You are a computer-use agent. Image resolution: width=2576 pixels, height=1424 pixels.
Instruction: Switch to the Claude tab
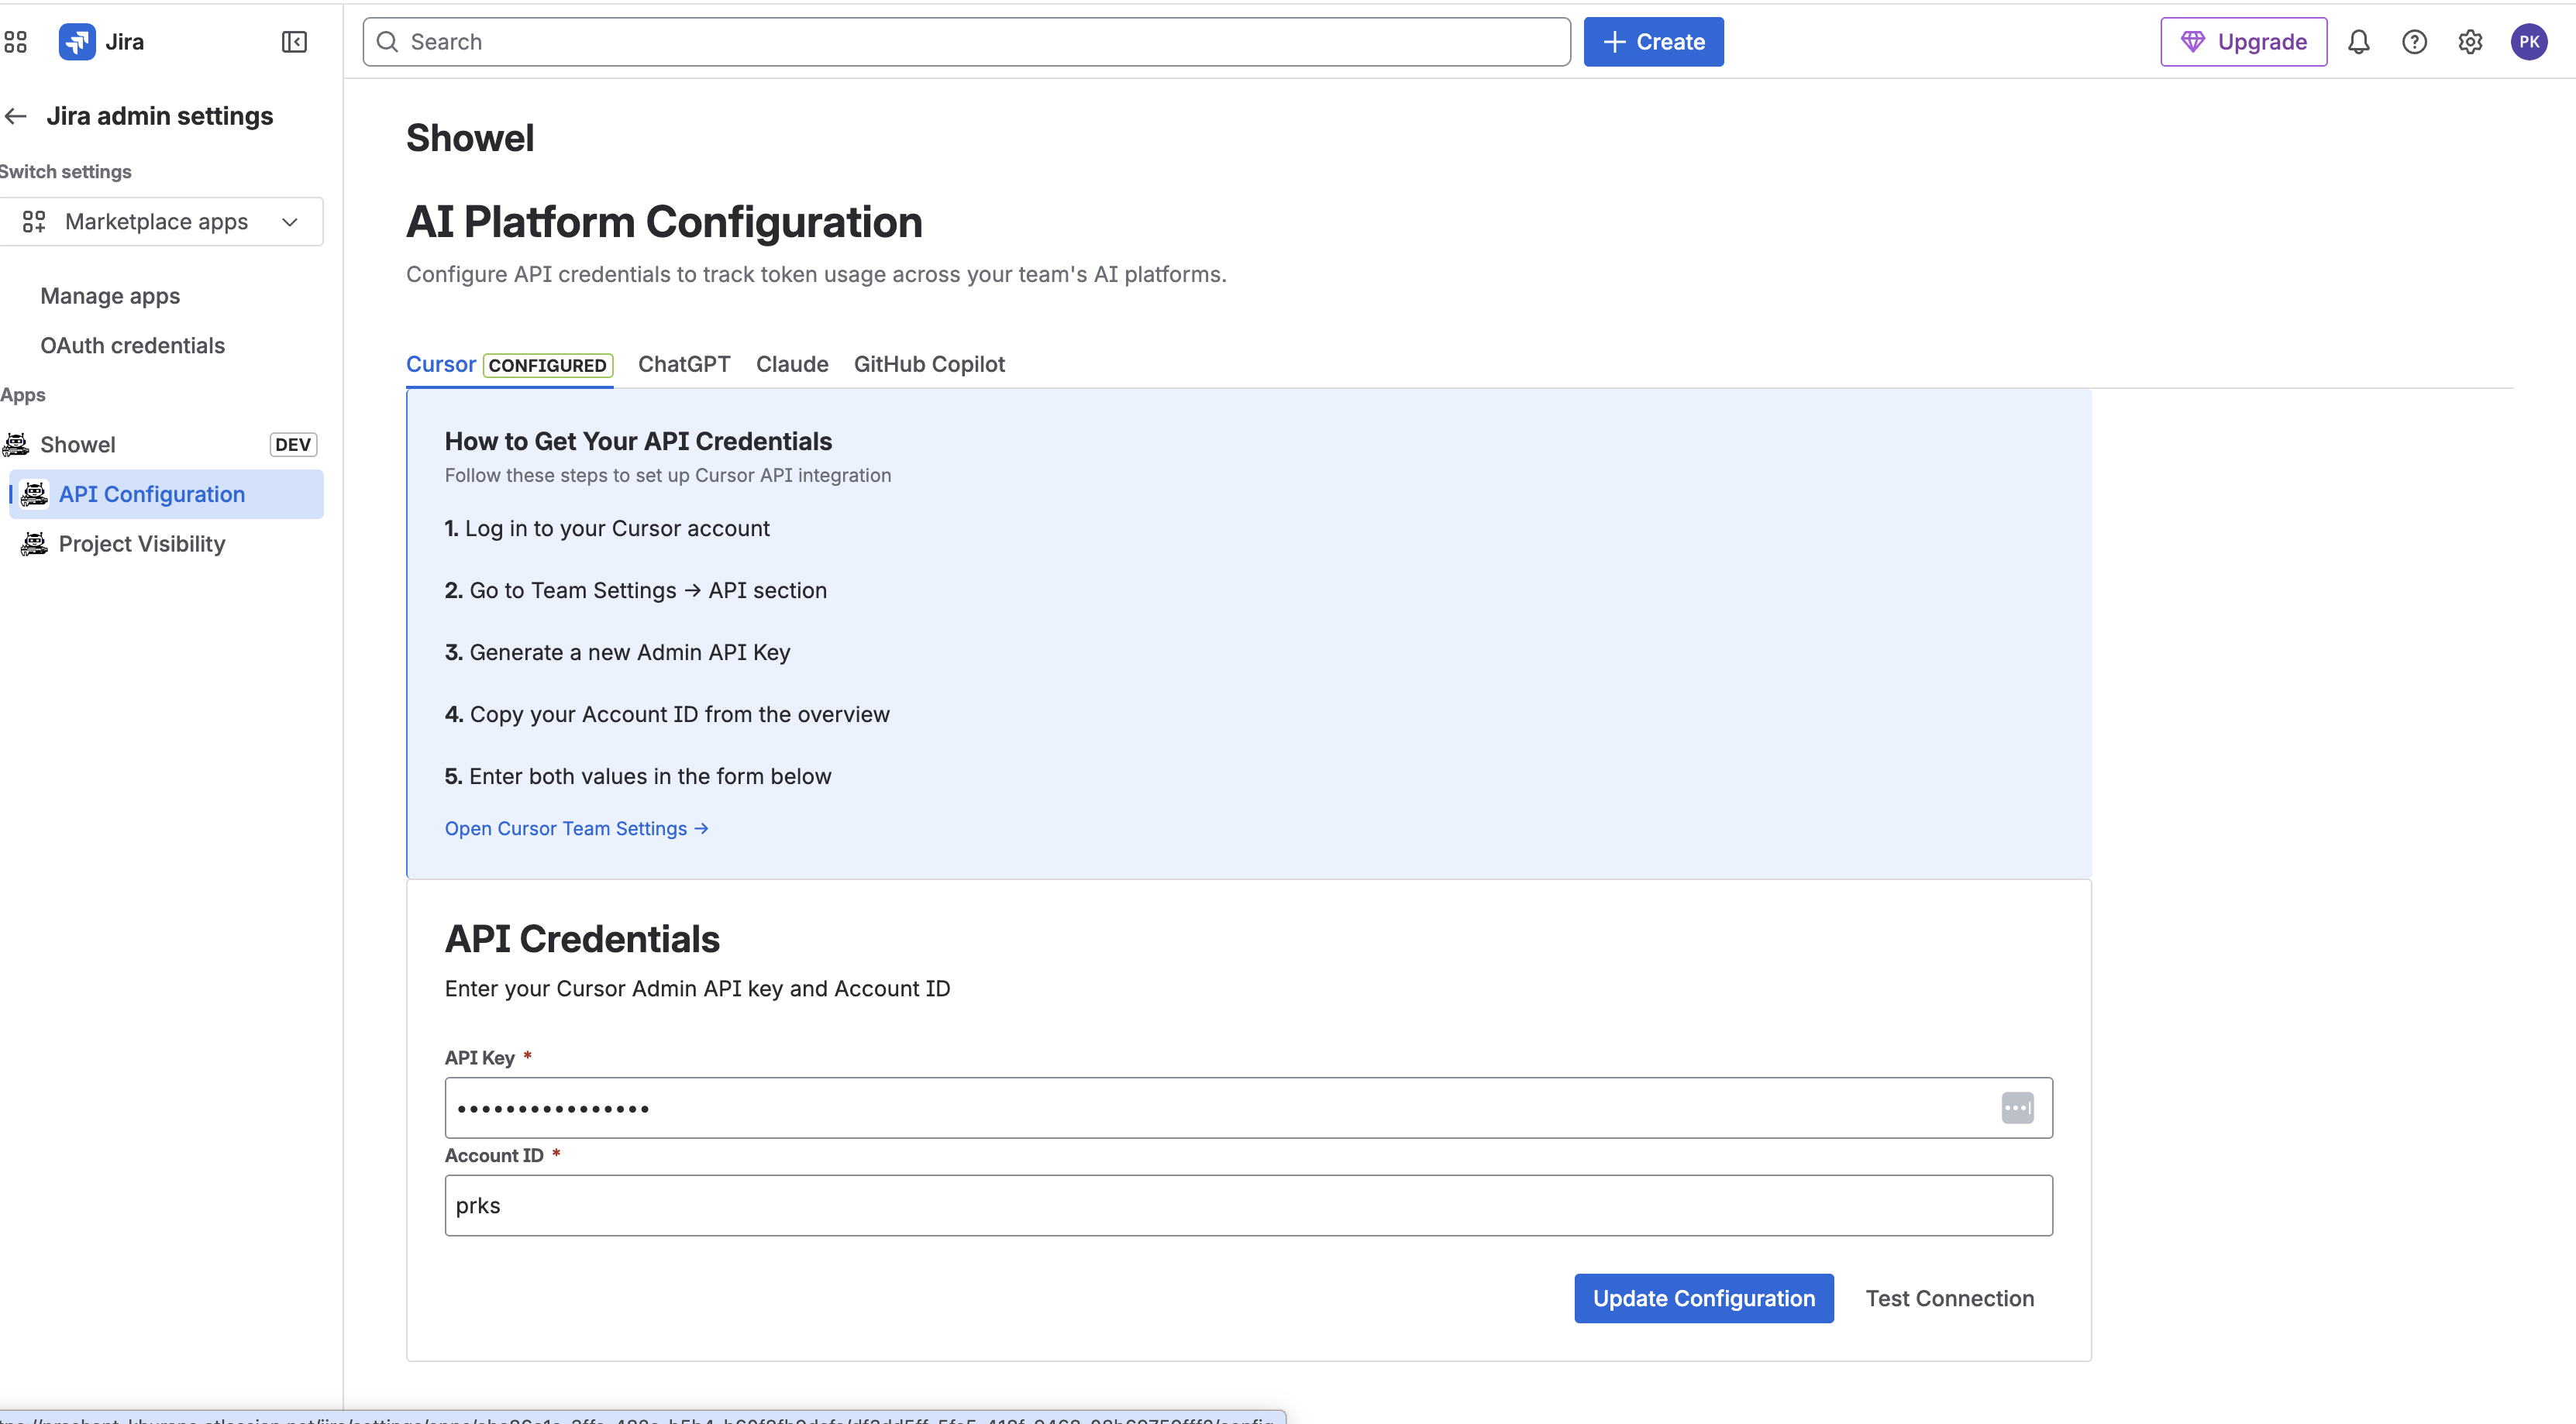pos(792,364)
